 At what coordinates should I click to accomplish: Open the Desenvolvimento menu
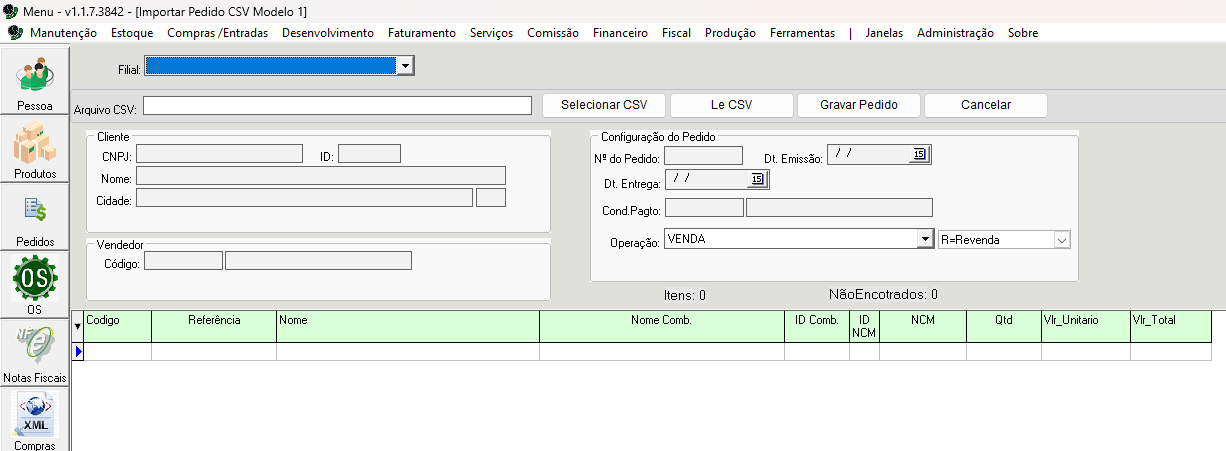328,33
